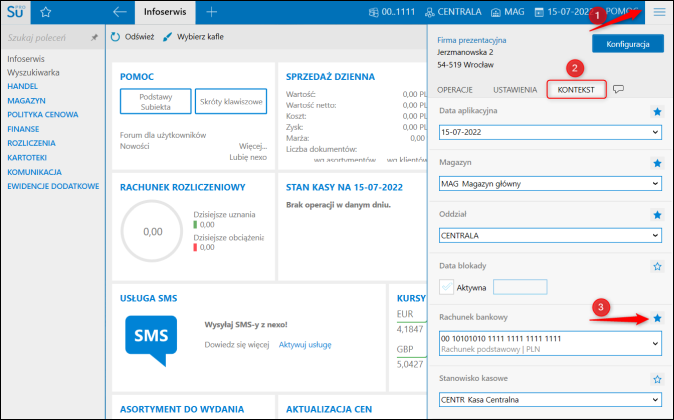Viewport: 674px width, 420px height.
Task: Toggle favorite star for Stanowisko kasowe
Action: tap(657, 379)
